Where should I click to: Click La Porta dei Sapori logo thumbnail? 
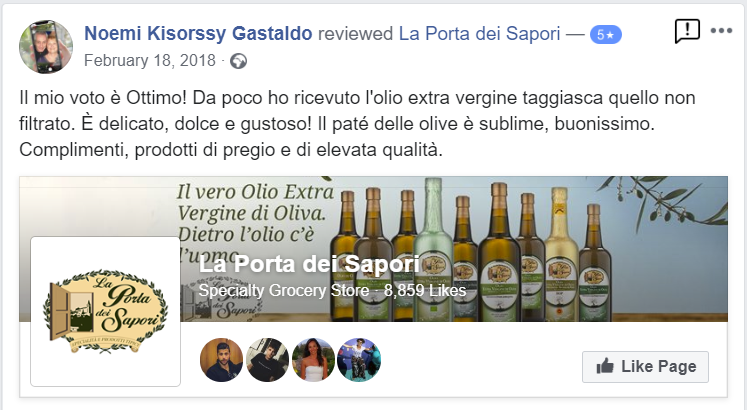coord(105,311)
